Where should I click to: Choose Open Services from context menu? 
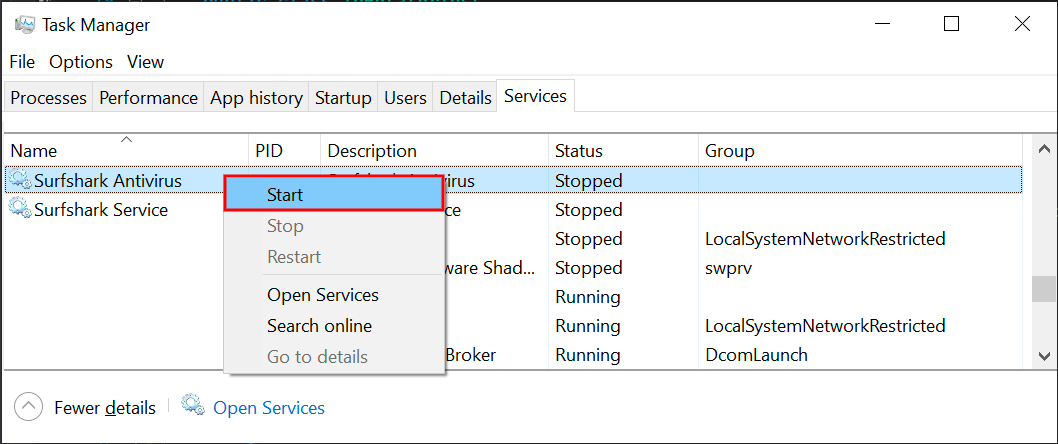tap(322, 295)
